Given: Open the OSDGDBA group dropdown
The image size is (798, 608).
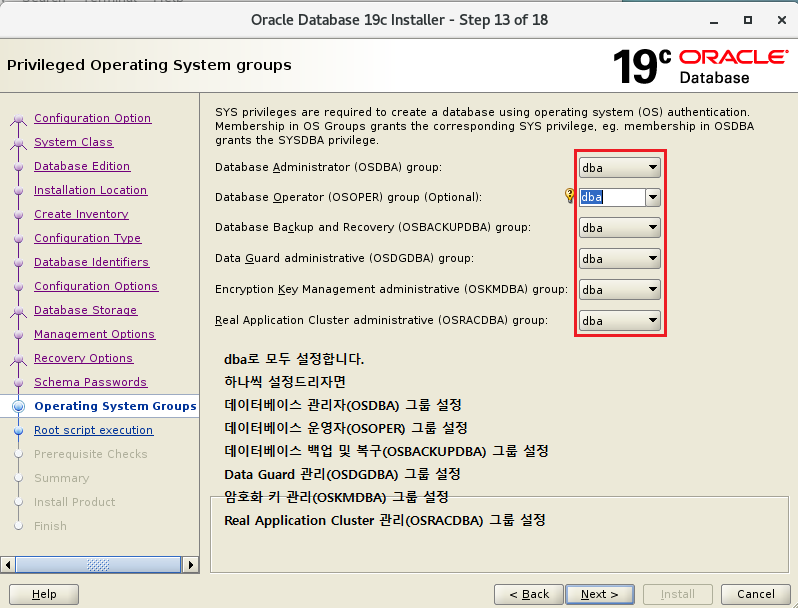Looking at the screenshot, I should 619,258.
